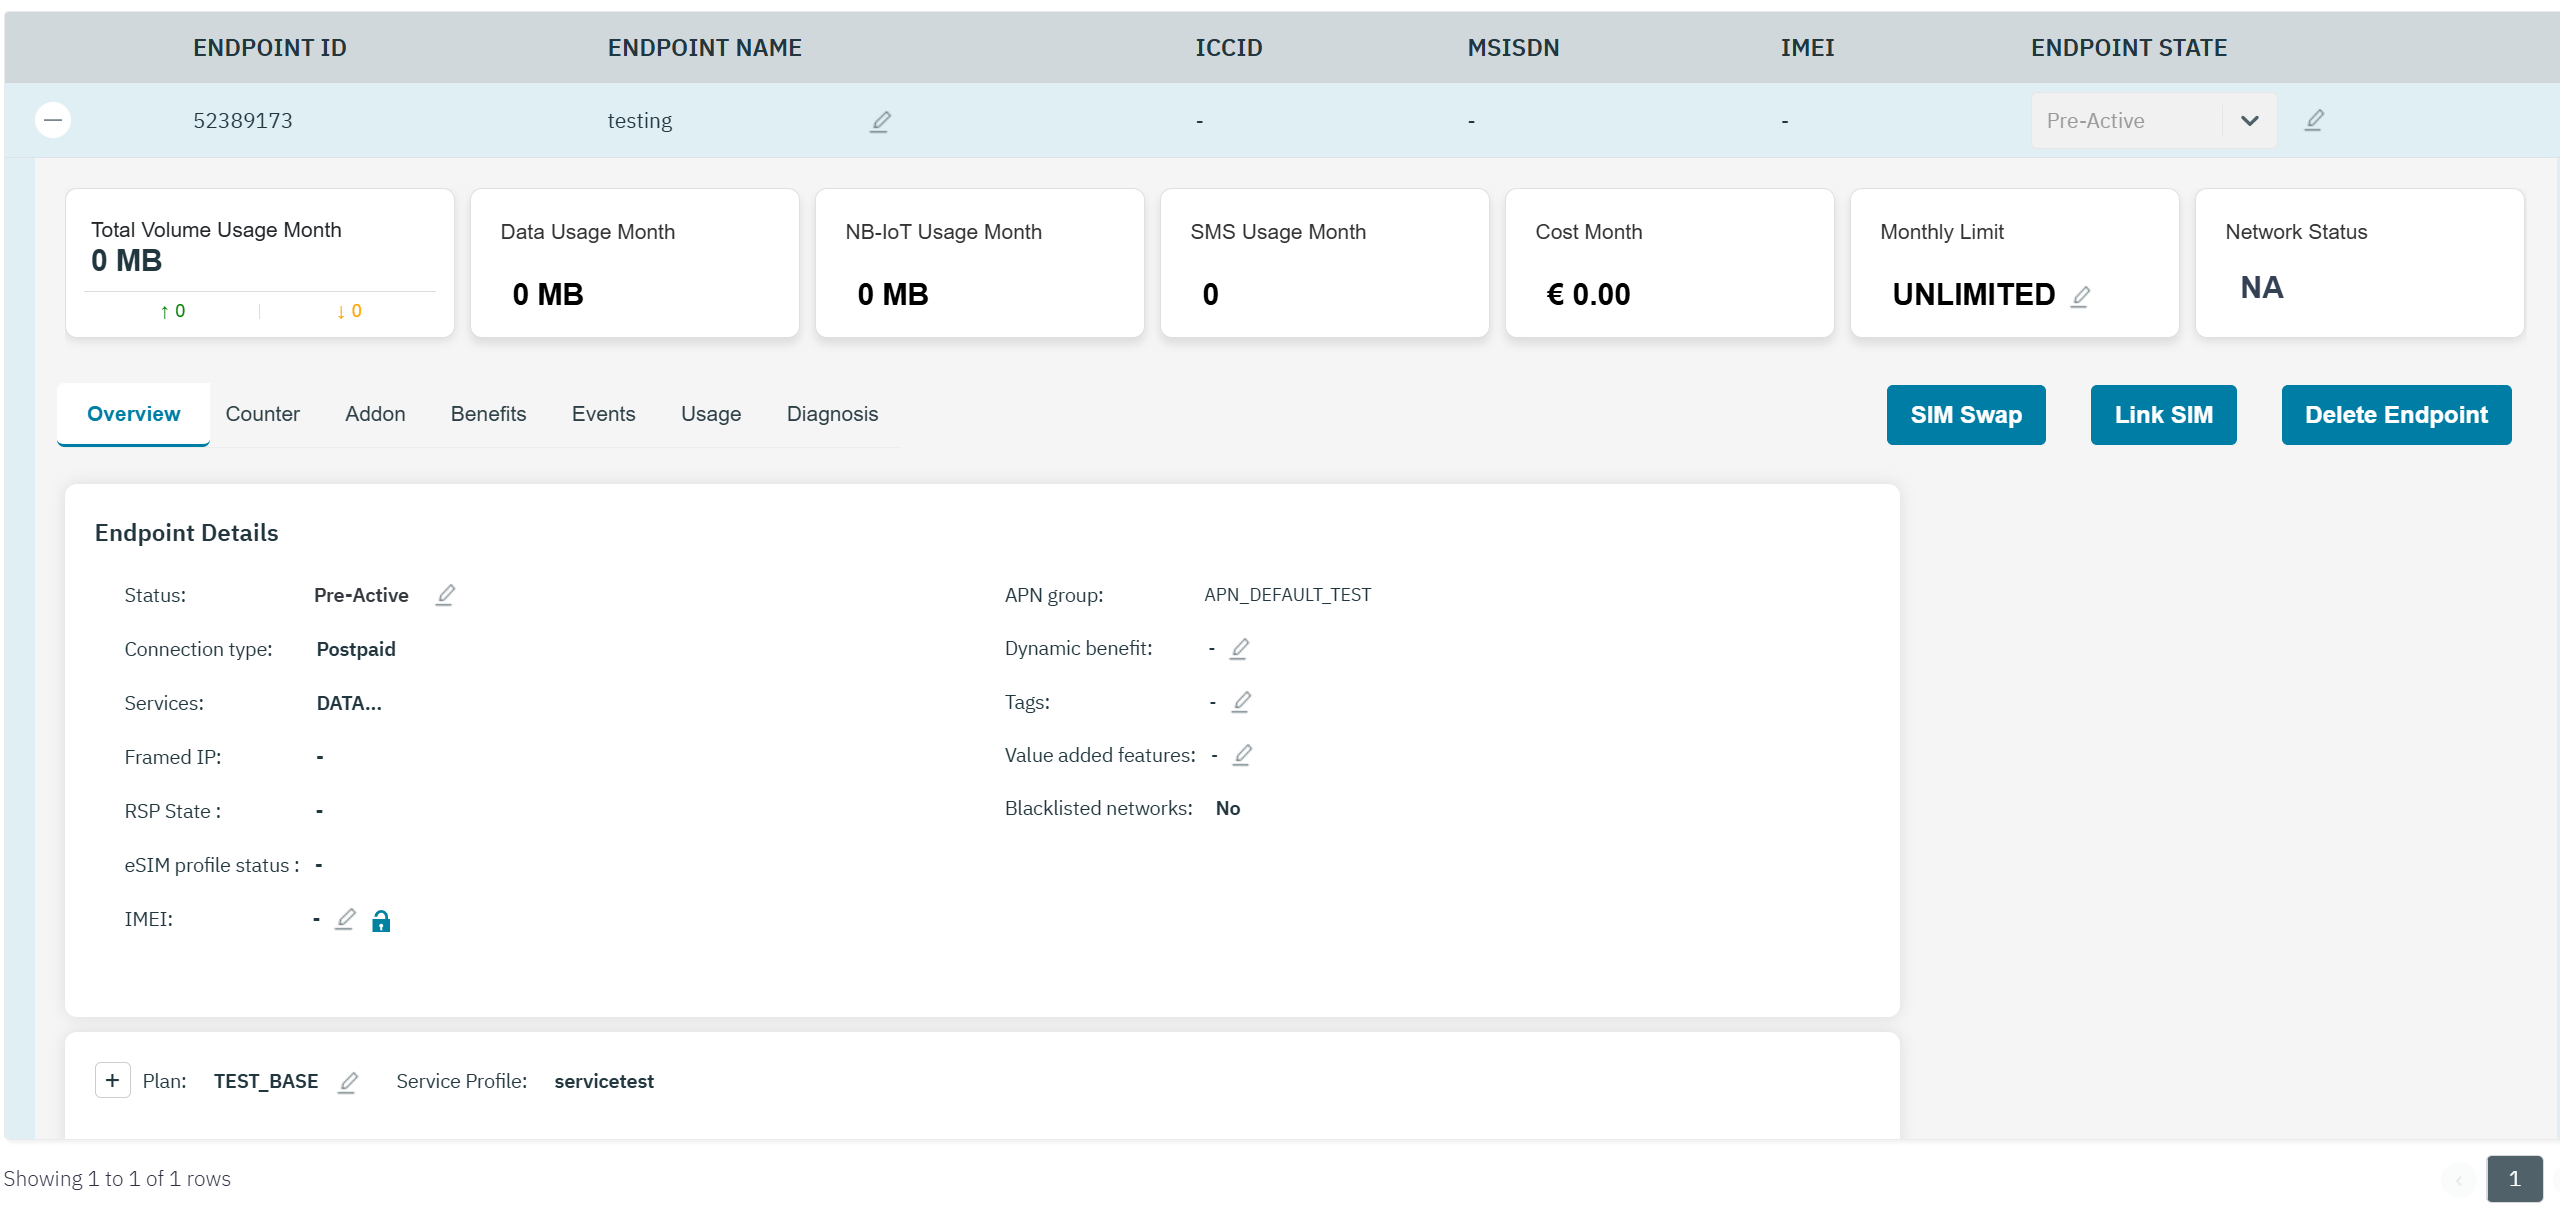Click the SIM Swap button
The height and width of the screenshot is (1208, 2560).
1965,415
